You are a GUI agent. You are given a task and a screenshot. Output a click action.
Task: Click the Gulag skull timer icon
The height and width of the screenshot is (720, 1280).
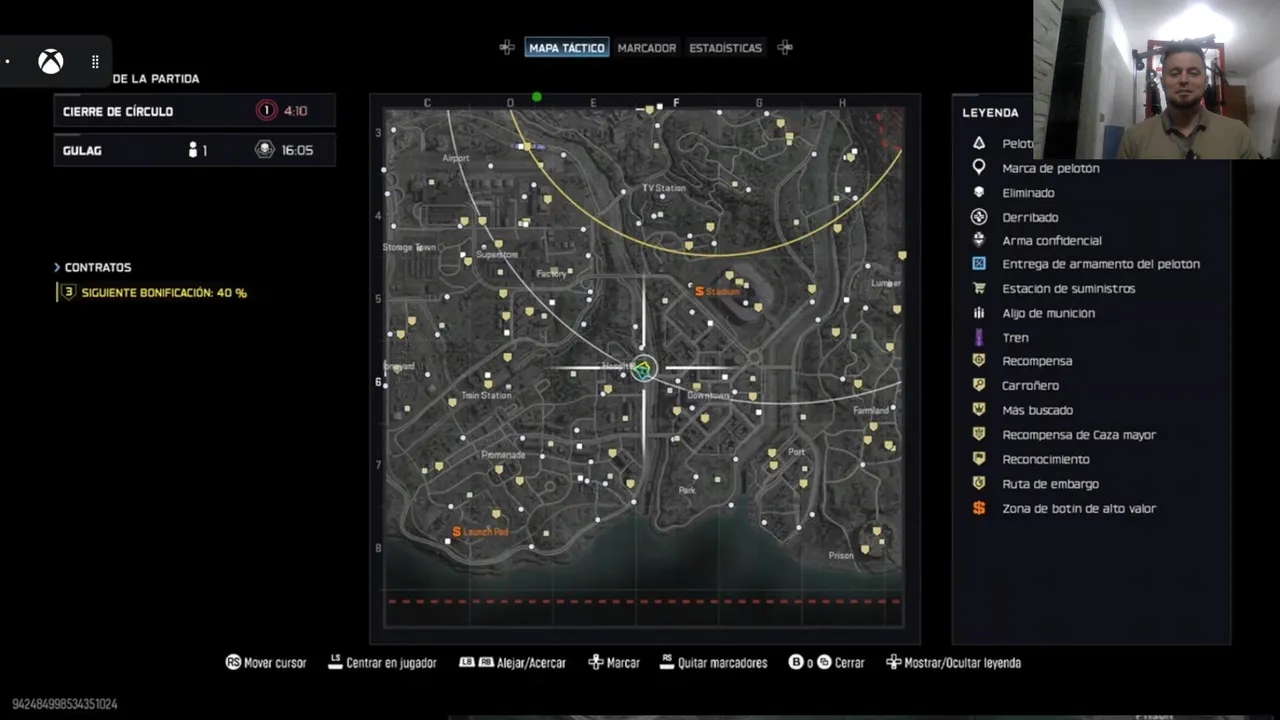point(265,150)
